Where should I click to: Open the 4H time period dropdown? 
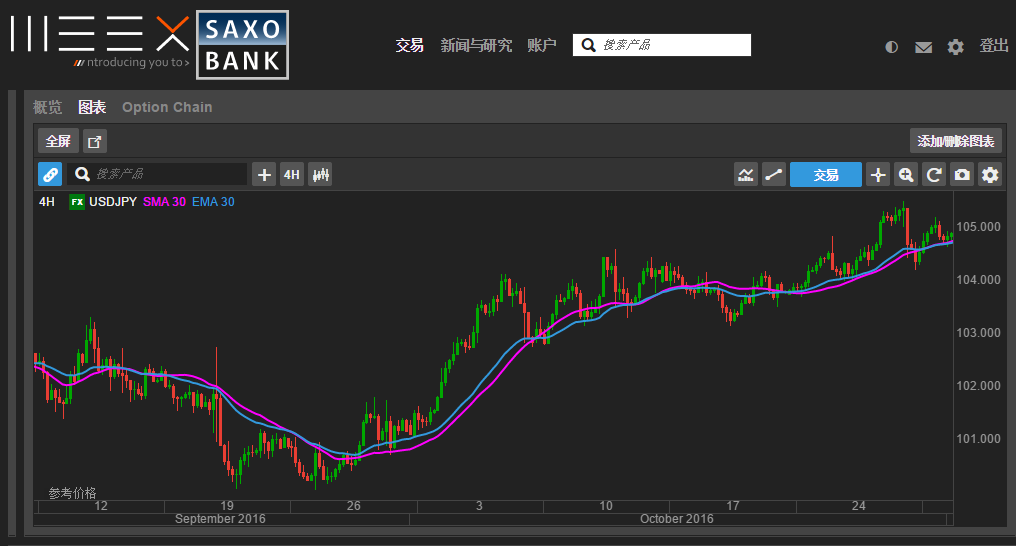tap(292, 174)
